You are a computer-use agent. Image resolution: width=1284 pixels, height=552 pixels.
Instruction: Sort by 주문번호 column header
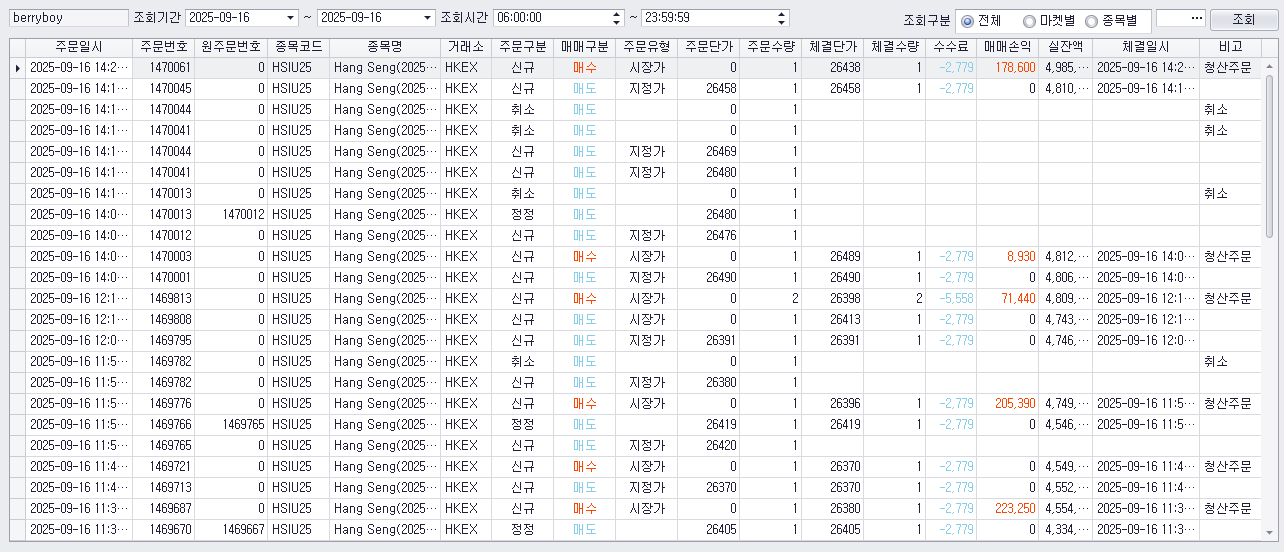click(164, 47)
